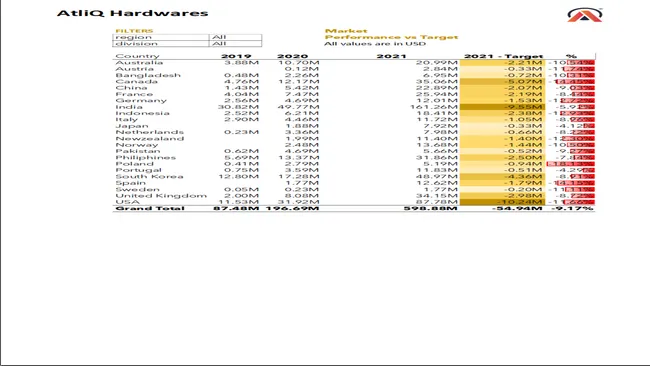Click All values are in USD note
The image size is (650, 366).
(x=375, y=44)
